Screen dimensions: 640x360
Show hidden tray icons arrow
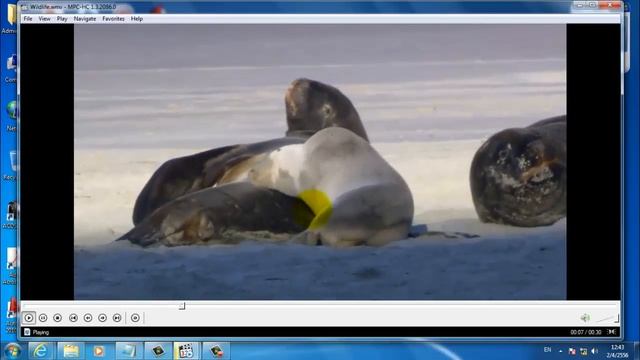pyautogui.click(x=560, y=351)
